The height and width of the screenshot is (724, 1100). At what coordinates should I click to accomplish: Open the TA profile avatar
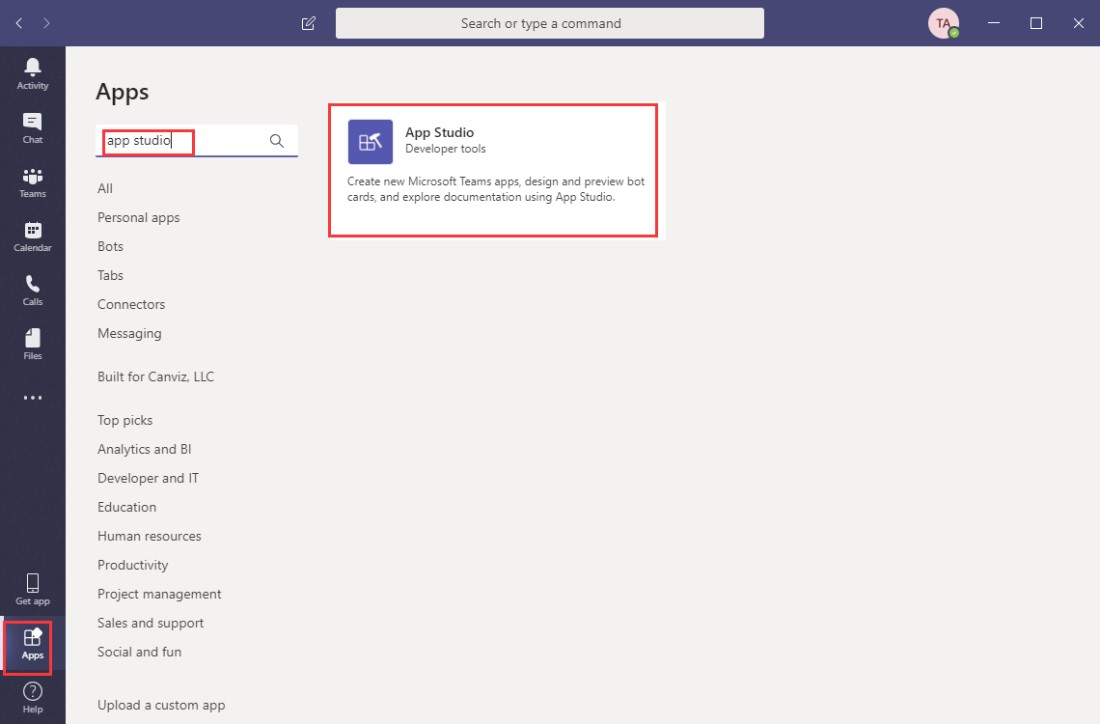pyautogui.click(x=943, y=23)
